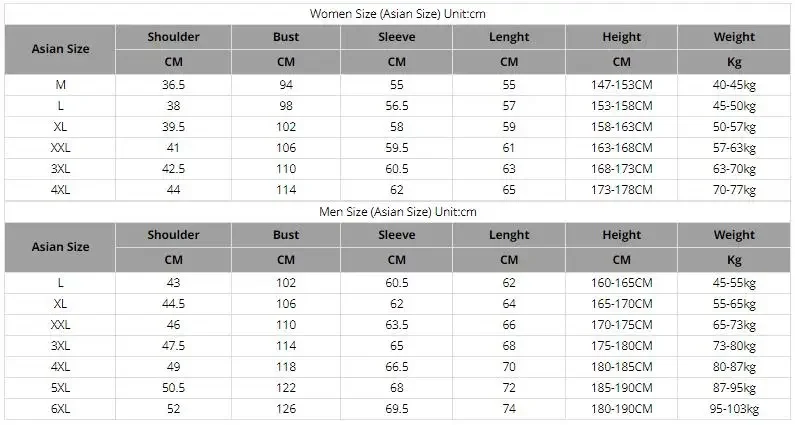Click the sleeve value 69.5

(x=396, y=409)
